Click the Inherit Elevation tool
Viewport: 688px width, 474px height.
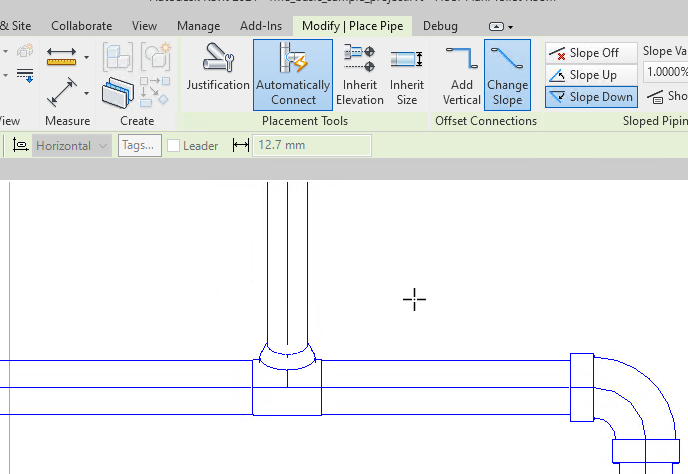(360, 75)
